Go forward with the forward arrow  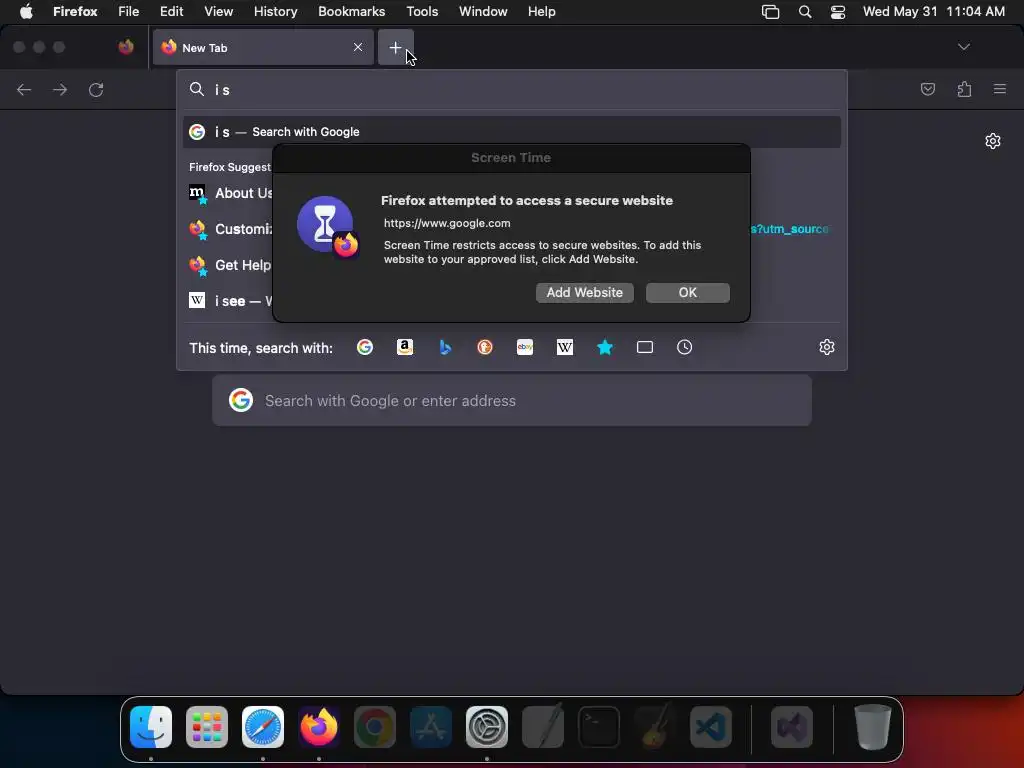point(60,89)
